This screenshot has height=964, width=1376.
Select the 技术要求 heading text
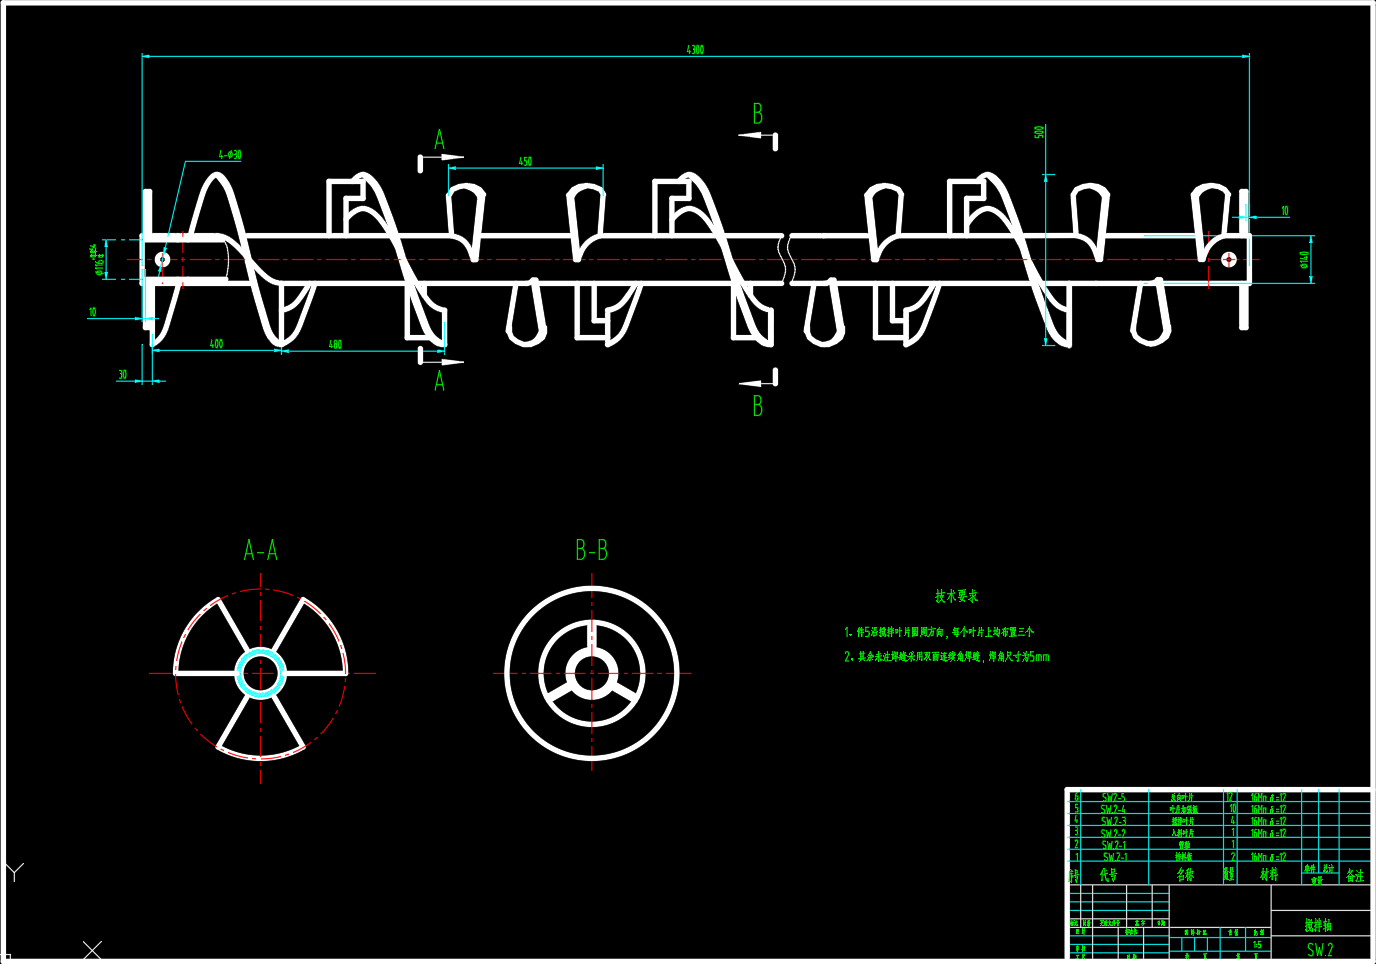click(x=956, y=596)
